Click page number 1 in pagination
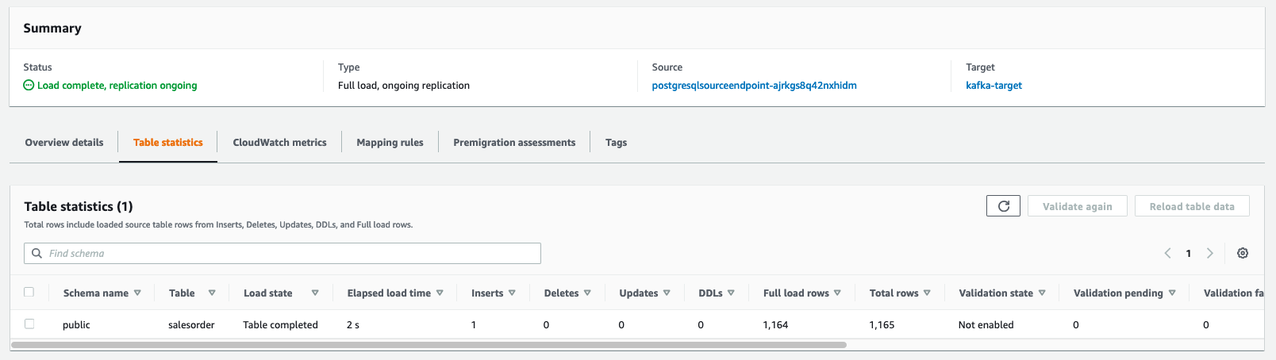Image resolution: width=1276 pixels, height=360 pixels. (x=1188, y=253)
